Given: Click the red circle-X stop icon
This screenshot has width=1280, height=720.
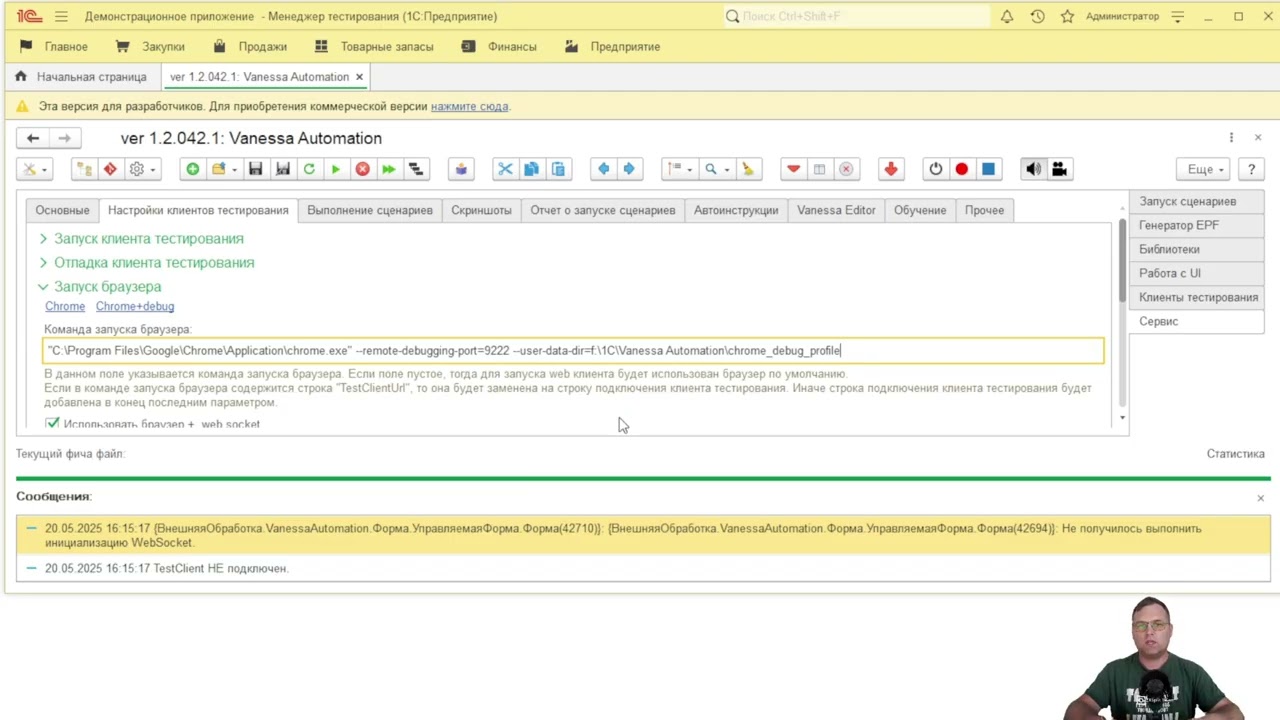Looking at the screenshot, I should coord(363,169).
